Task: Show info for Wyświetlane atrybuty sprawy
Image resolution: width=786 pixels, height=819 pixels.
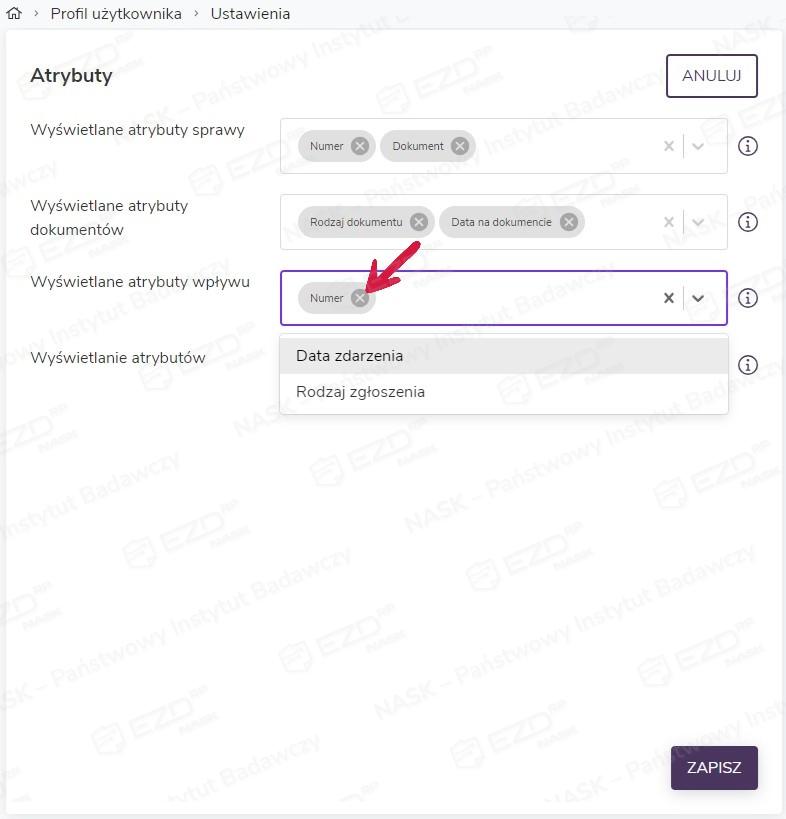Action: point(747,146)
